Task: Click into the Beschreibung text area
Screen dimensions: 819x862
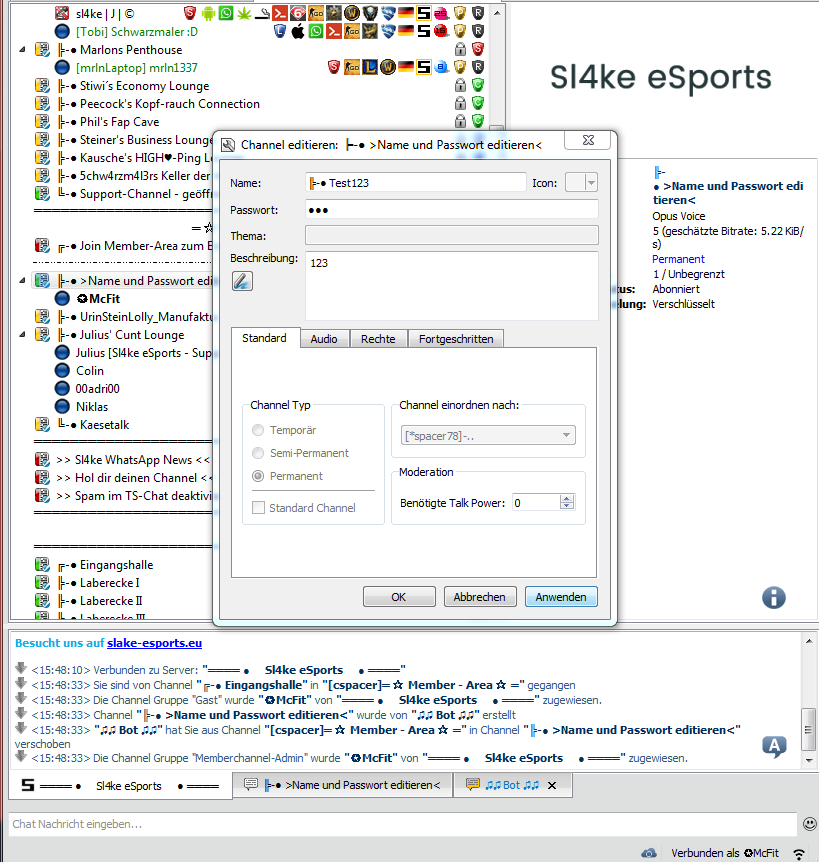Action: tap(452, 286)
